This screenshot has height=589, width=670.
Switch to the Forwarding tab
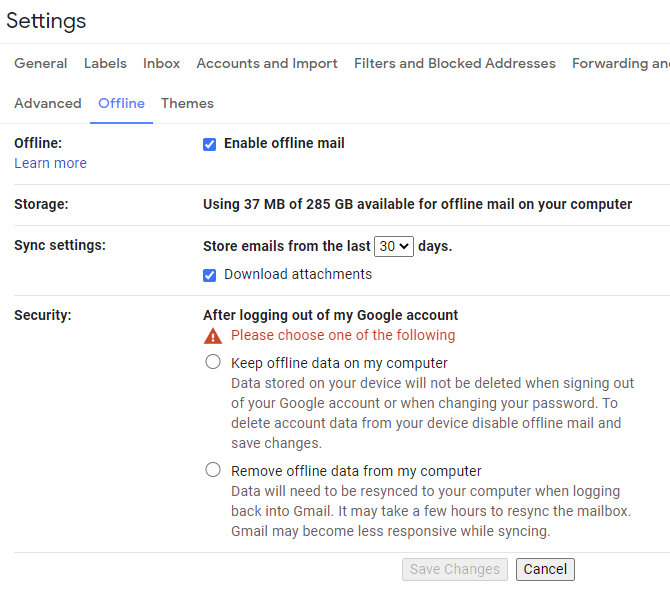click(x=620, y=63)
